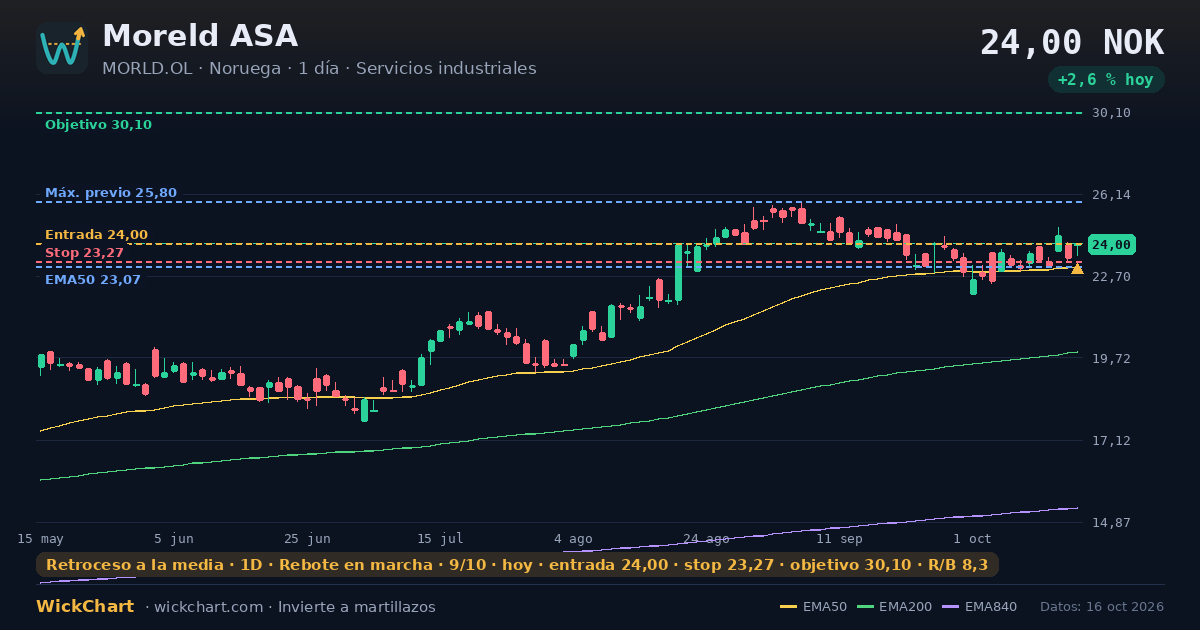
Task: Click the 24 ago date label
Action: tap(706, 538)
